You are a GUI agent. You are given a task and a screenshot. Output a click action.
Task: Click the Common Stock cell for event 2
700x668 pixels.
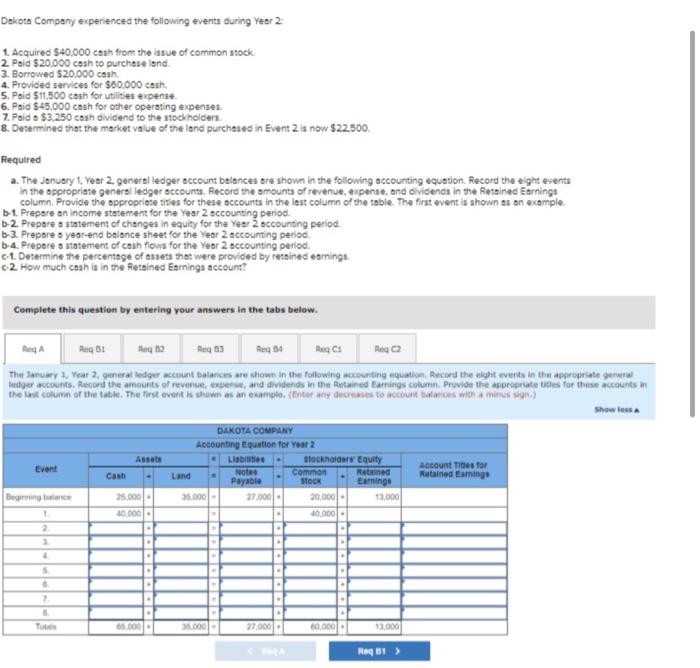[310, 528]
